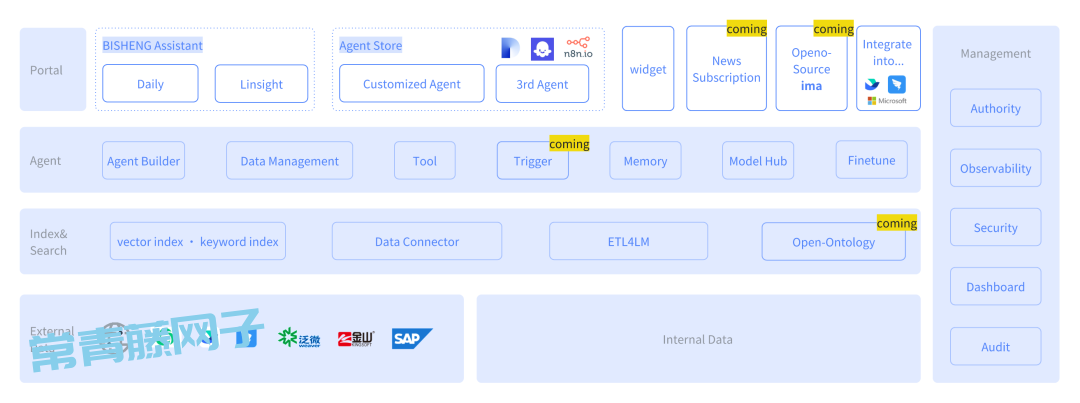Click the SAP logo
The height and width of the screenshot is (403, 1080).
coord(412,339)
